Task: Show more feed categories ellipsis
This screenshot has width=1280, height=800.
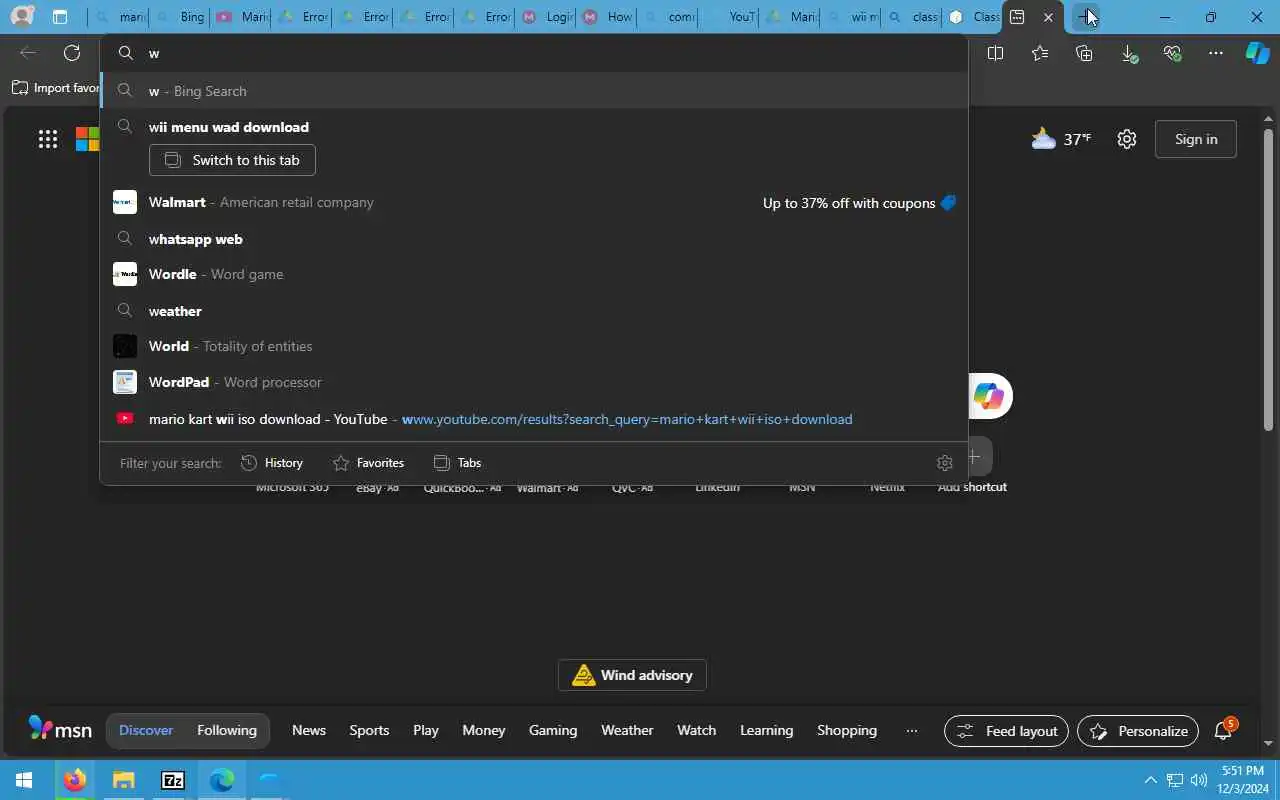Action: click(x=911, y=731)
